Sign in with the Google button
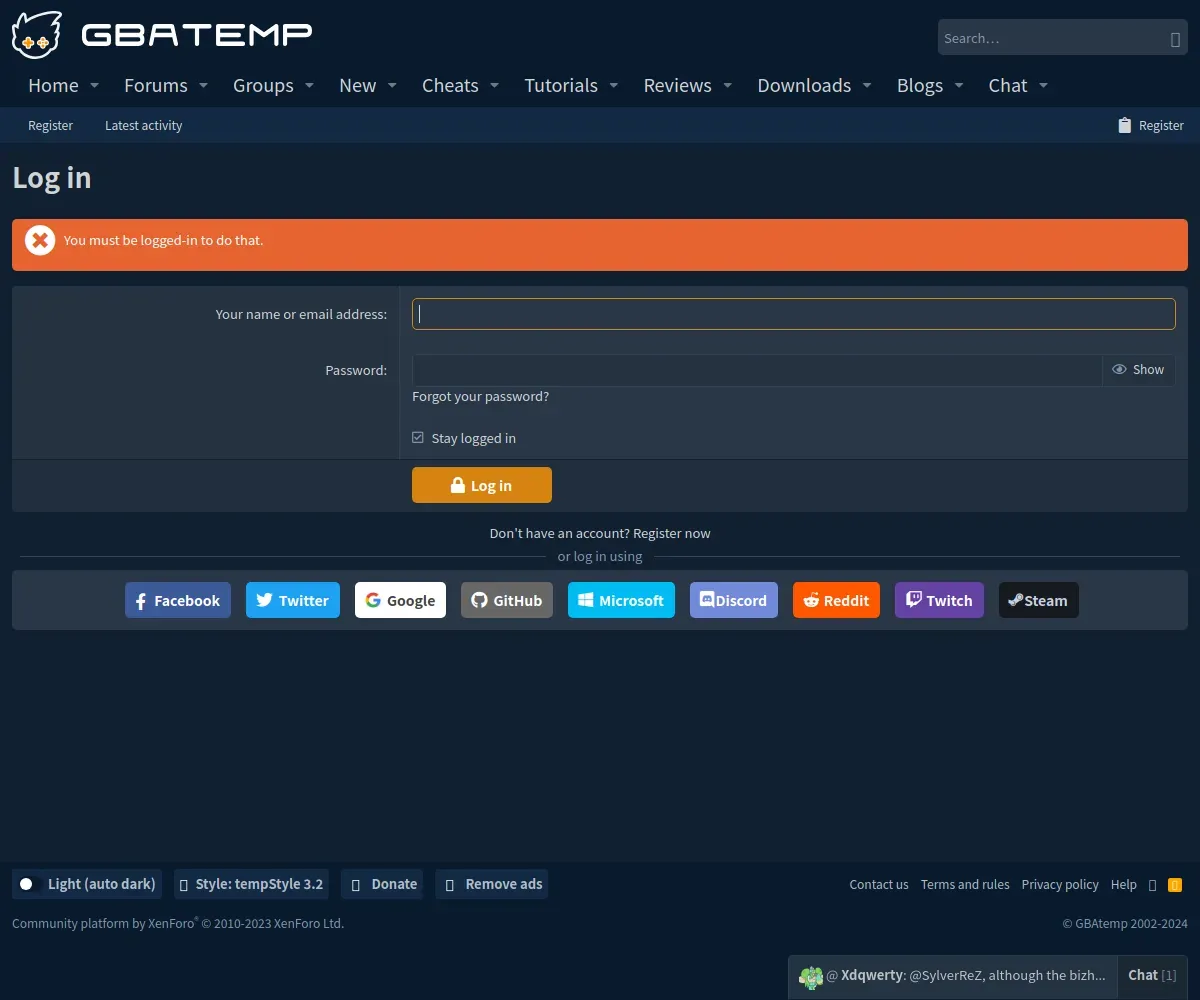The width and height of the screenshot is (1200, 1000). coord(400,600)
